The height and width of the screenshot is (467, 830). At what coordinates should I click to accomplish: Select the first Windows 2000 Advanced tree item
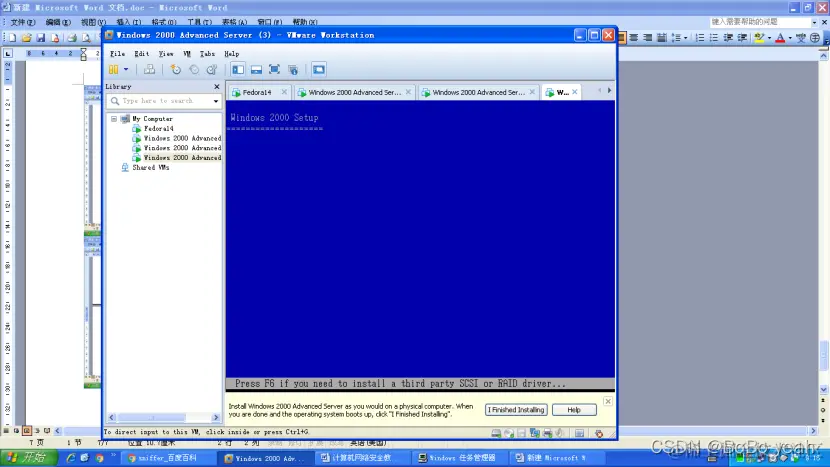[x=182, y=138]
